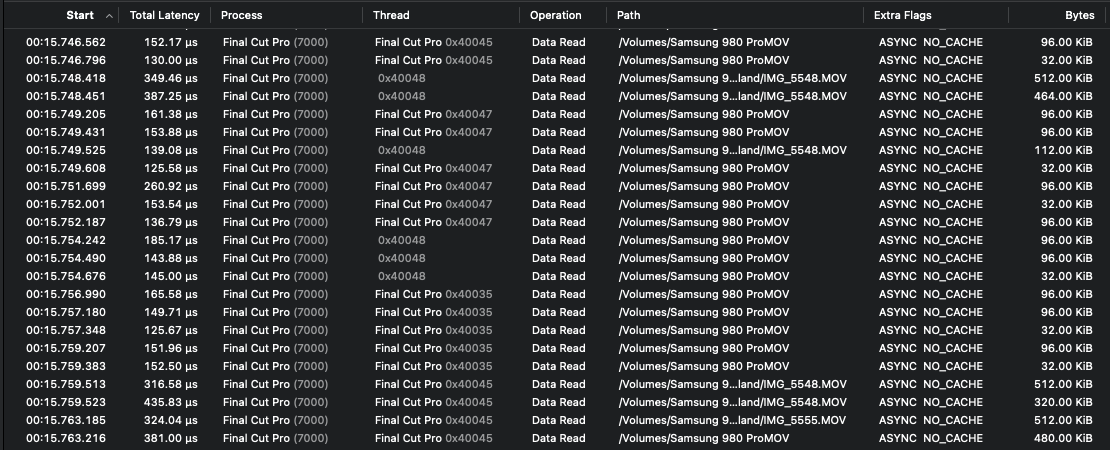The width and height of the screenshot is (1110, 450).
Task: Click the Thread column header
Action: point(391,16)
